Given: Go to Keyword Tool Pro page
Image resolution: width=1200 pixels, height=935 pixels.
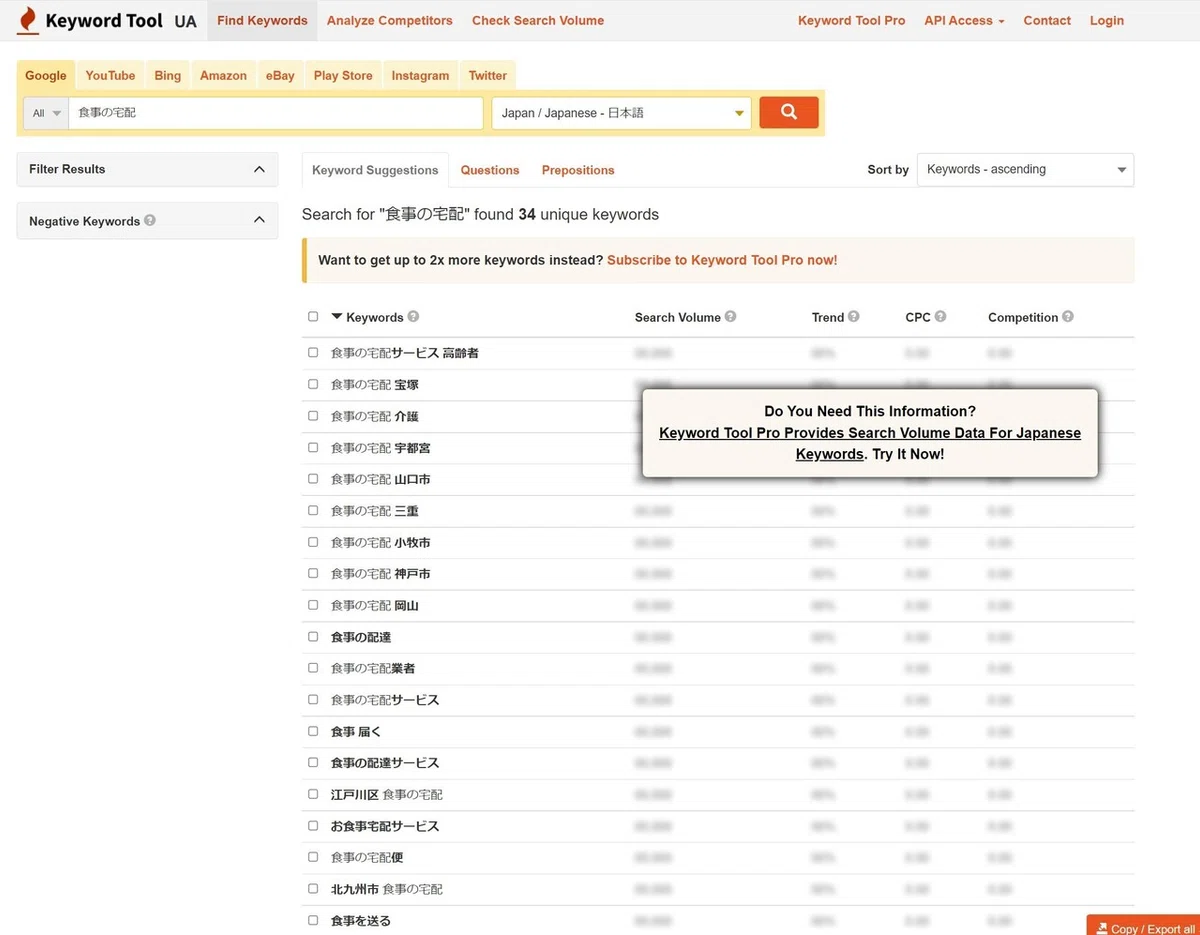Looking at the screenshot, I should point(852,20).
